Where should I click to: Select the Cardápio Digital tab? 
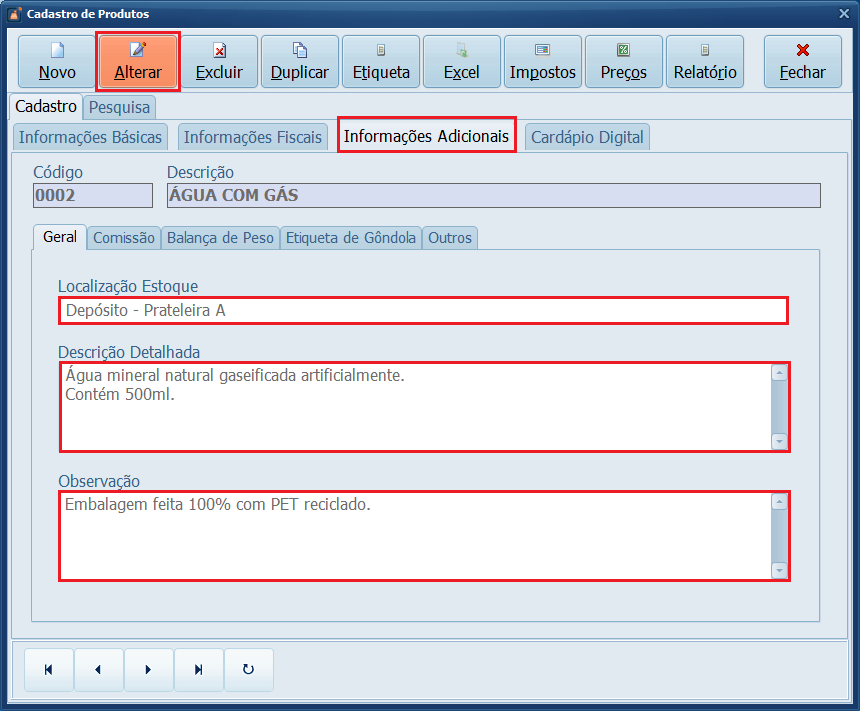tap(587, 137)
